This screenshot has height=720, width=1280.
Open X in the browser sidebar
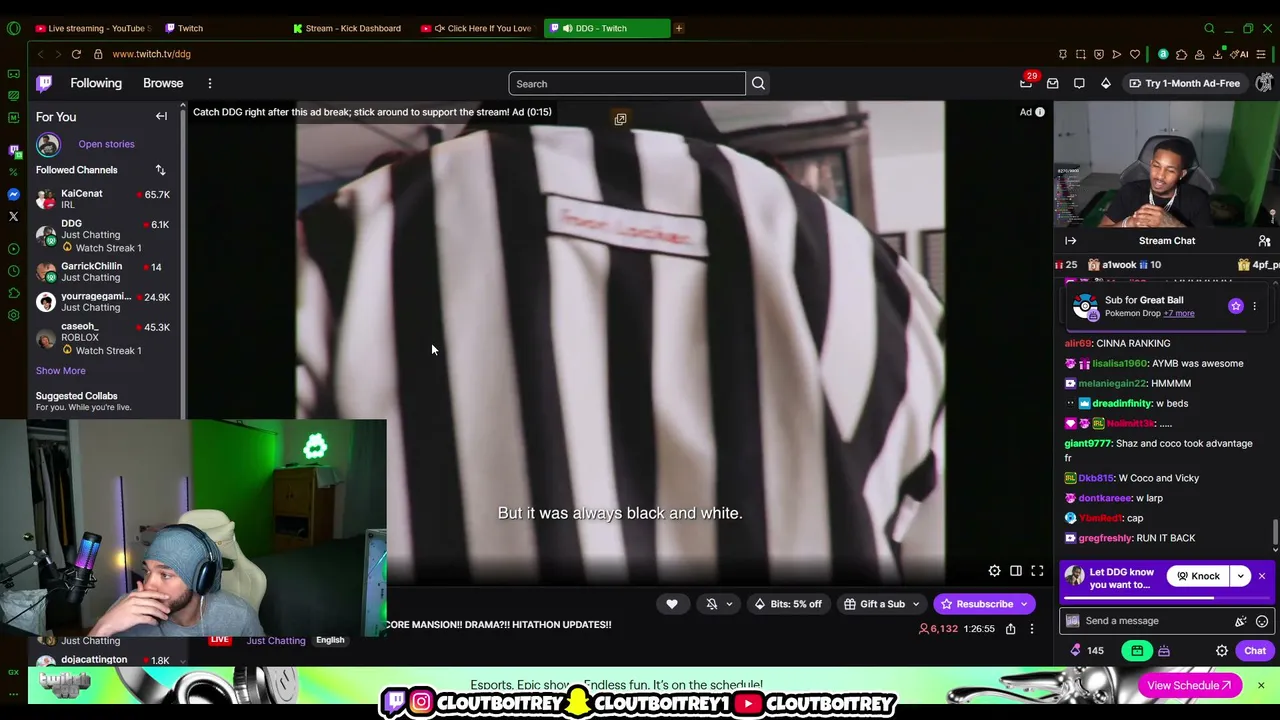(x=13, y=216)
